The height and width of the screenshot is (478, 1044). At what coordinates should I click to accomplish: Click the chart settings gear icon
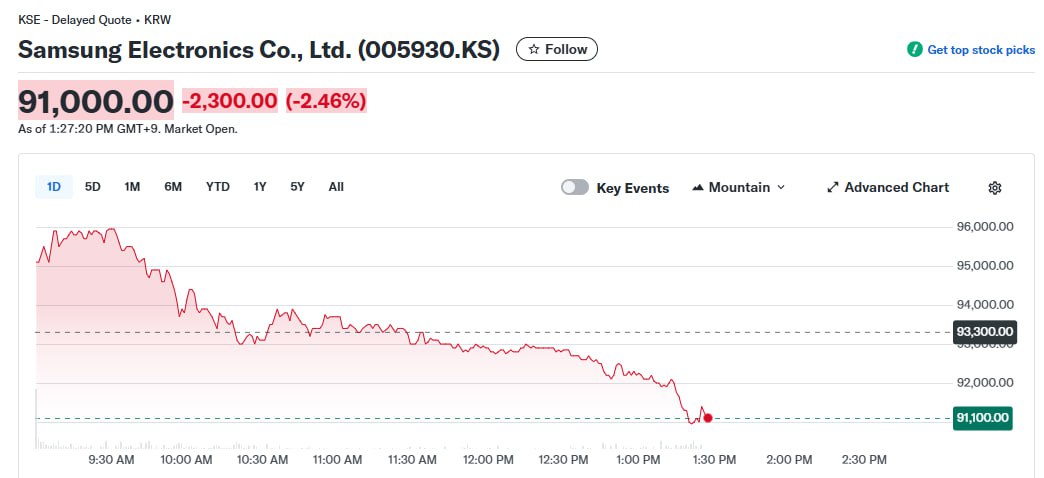pos(994,188)
